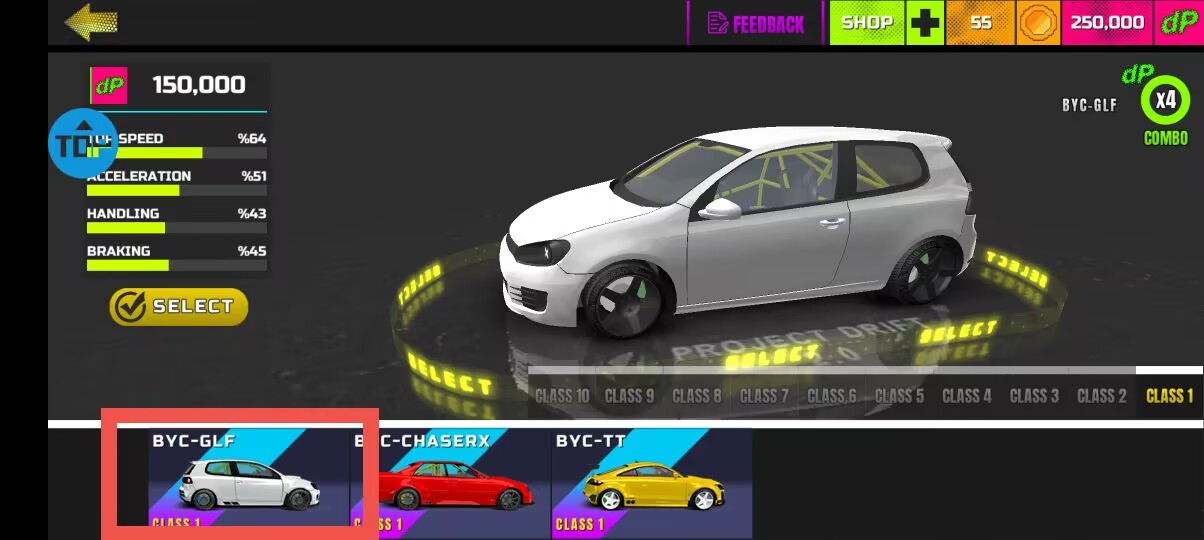1204x540 pixels.
Task: Tap the Handling stat bar
Action: coord(177,228)
